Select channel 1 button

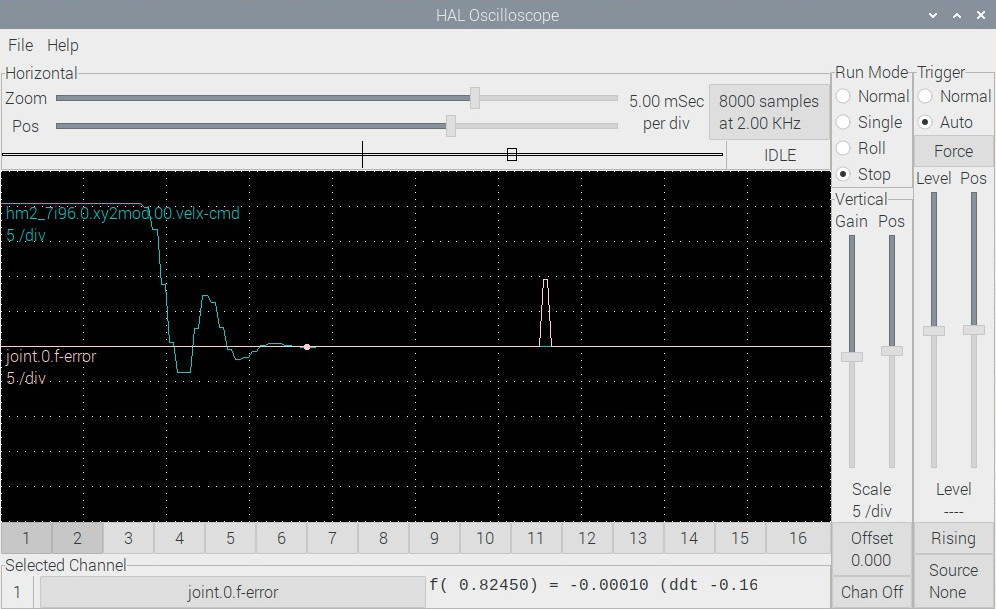coord(26,538)
